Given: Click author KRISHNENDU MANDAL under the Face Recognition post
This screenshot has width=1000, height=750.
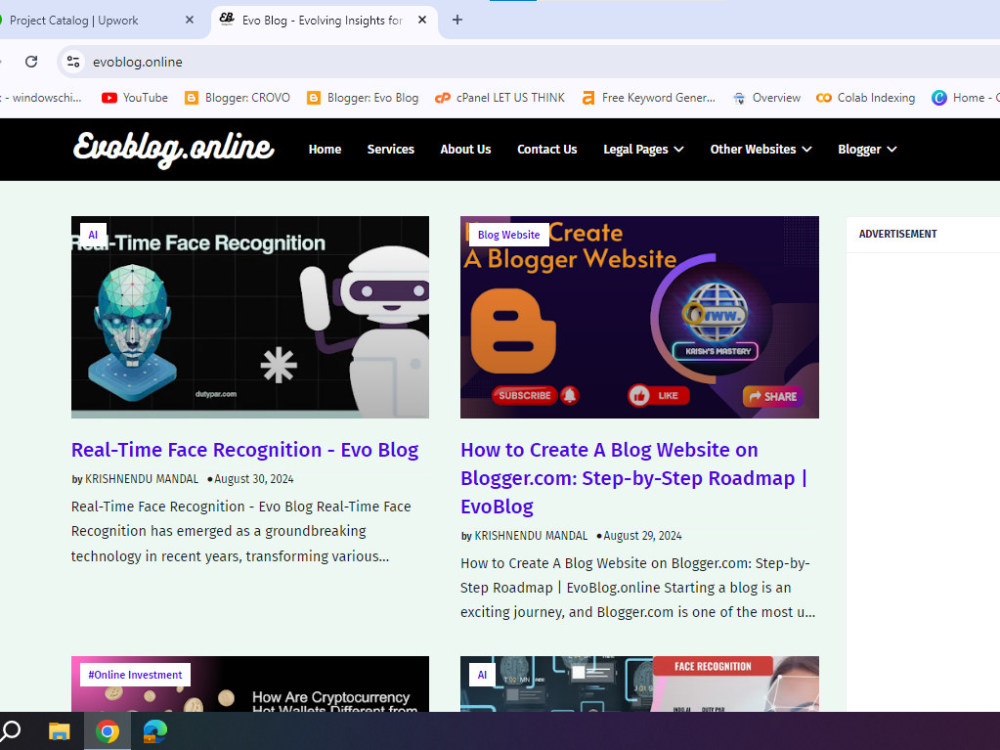Looking at the screenshot, I should pos(142,479).
